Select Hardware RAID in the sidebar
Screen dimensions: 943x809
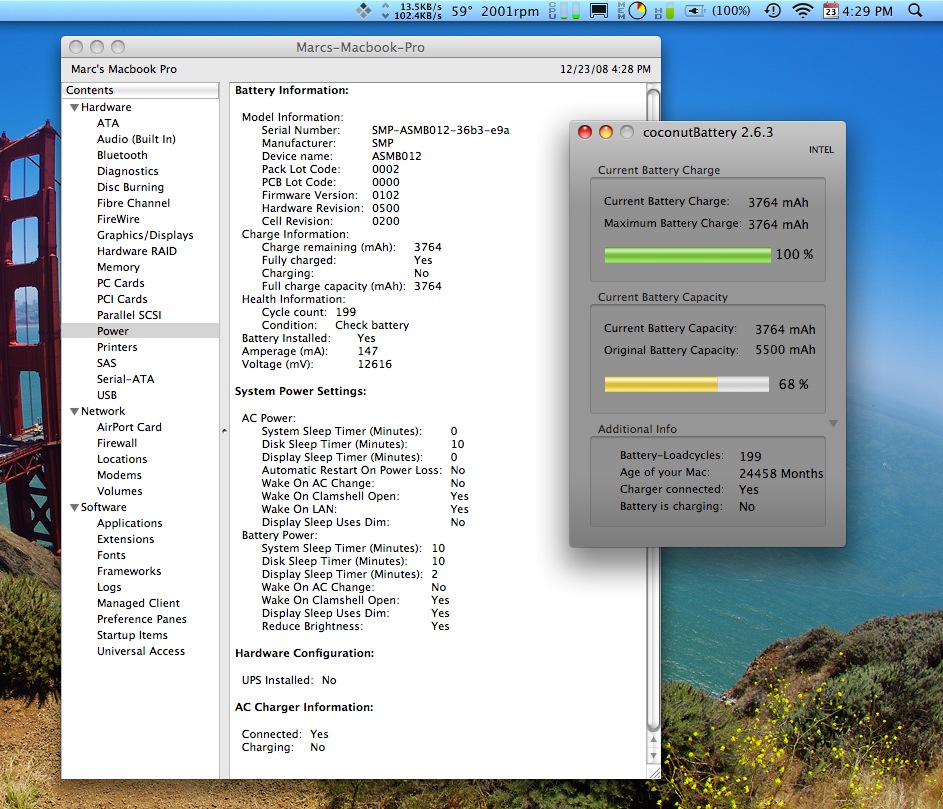137,251
